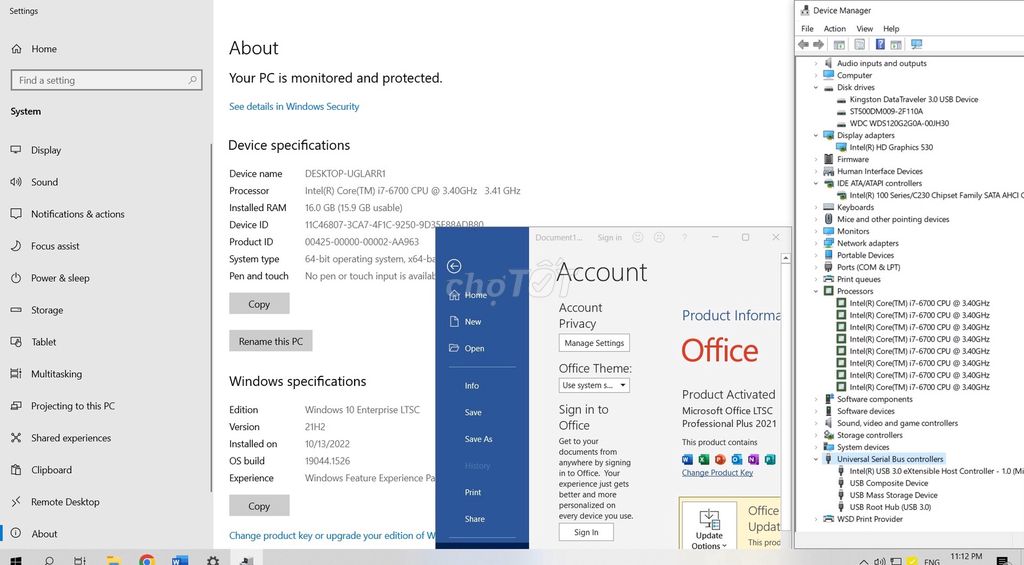Viewport: 1024px width, 565px height.
Task: Click the question mark help icon in Word
Action: [684, 238]
